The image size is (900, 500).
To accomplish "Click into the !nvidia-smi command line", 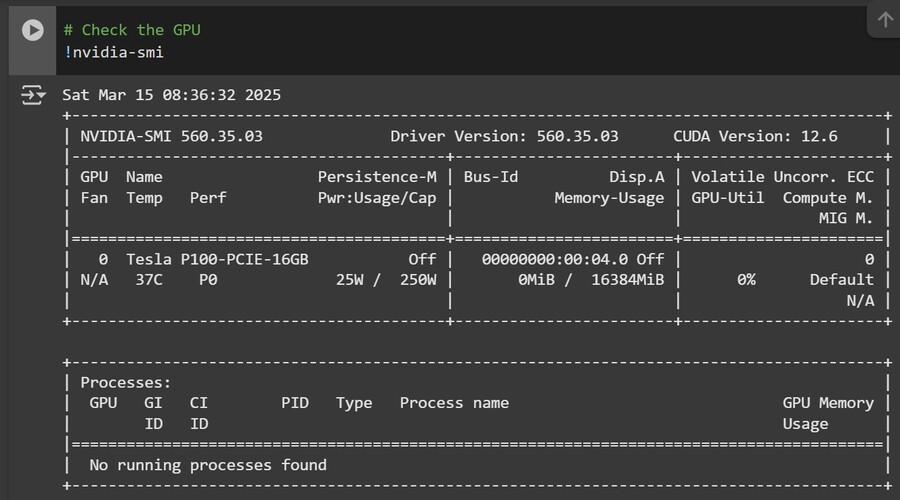I will tap(117, 51).
